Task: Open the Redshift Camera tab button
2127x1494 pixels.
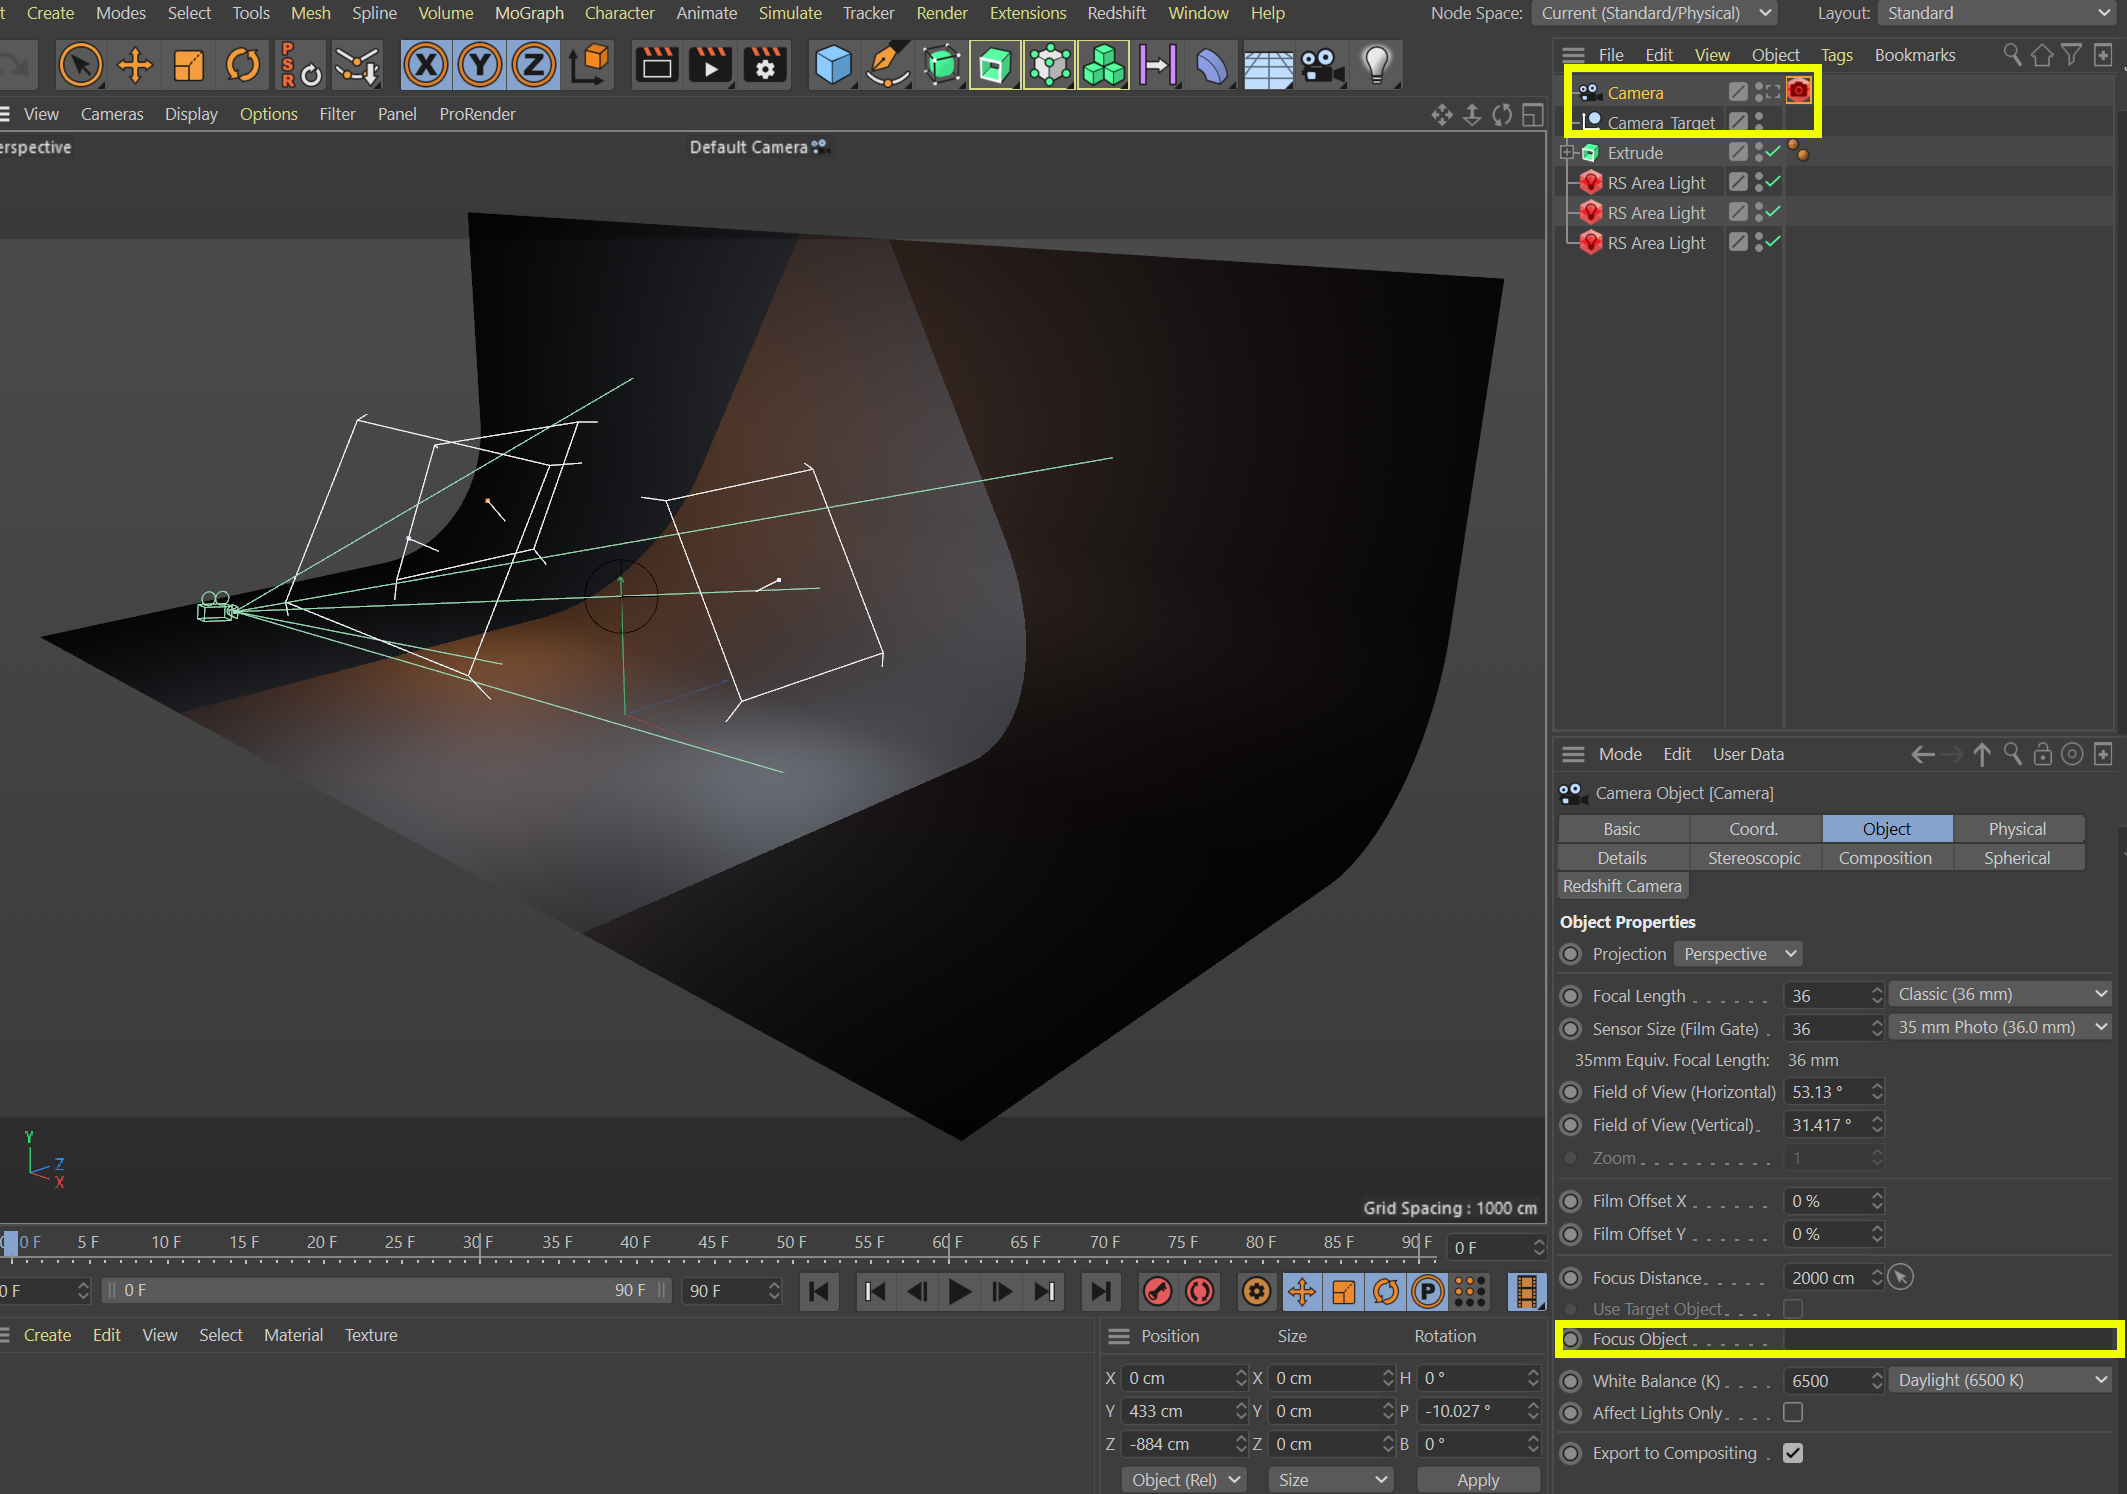Action: coord(1622,886)
